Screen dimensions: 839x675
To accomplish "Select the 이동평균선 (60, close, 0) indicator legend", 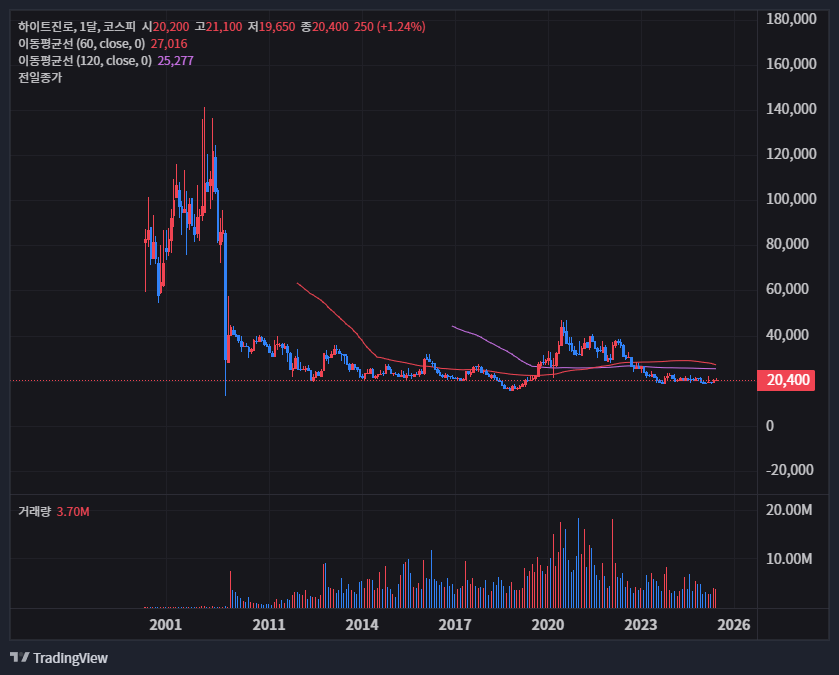I will click(x=81, y=44).
